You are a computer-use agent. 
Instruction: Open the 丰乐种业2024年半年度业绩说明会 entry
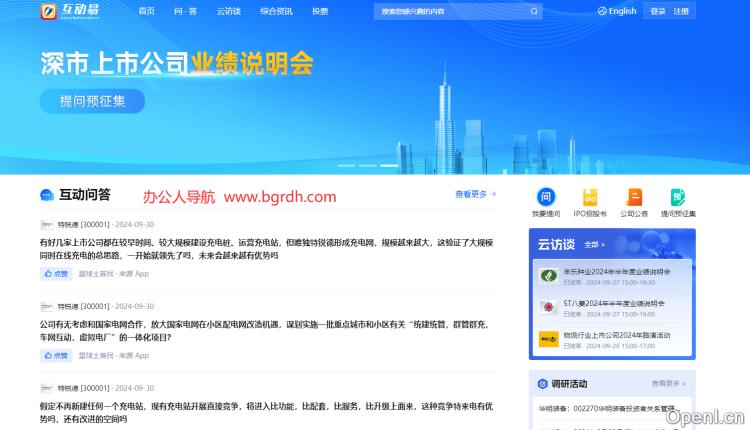click(617, 272)
